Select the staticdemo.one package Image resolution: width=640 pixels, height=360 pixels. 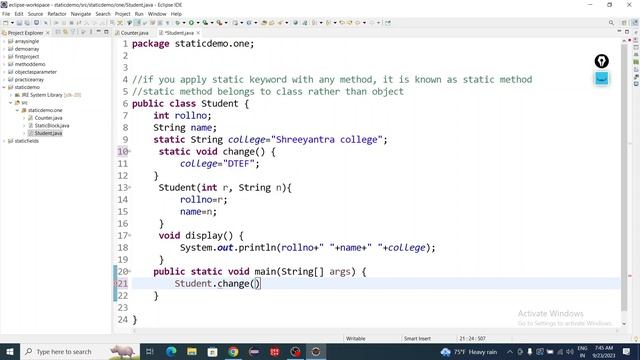click(x=45, y=110)
